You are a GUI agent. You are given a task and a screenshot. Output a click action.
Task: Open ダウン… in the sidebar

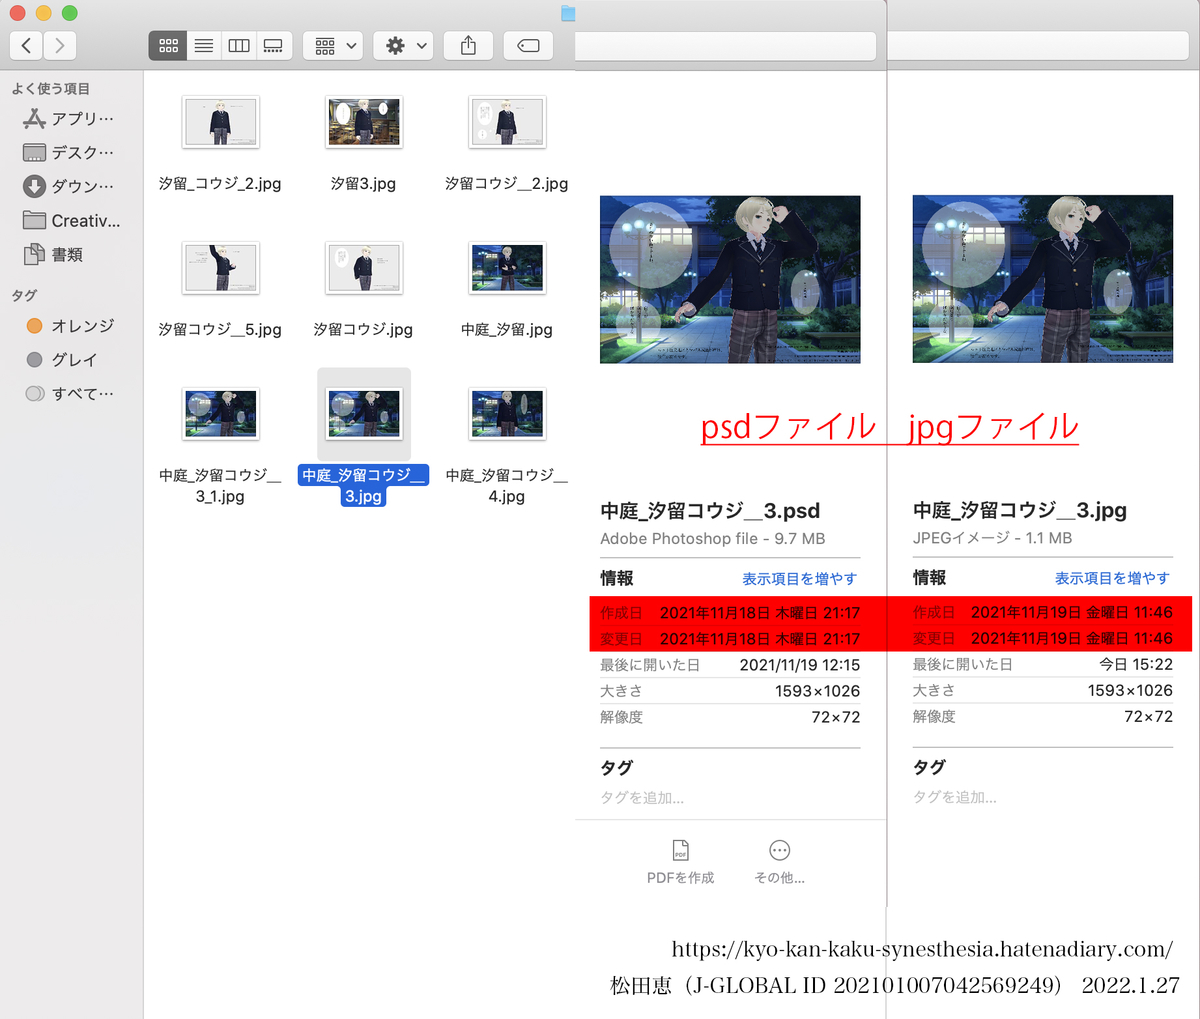[68, 186]
